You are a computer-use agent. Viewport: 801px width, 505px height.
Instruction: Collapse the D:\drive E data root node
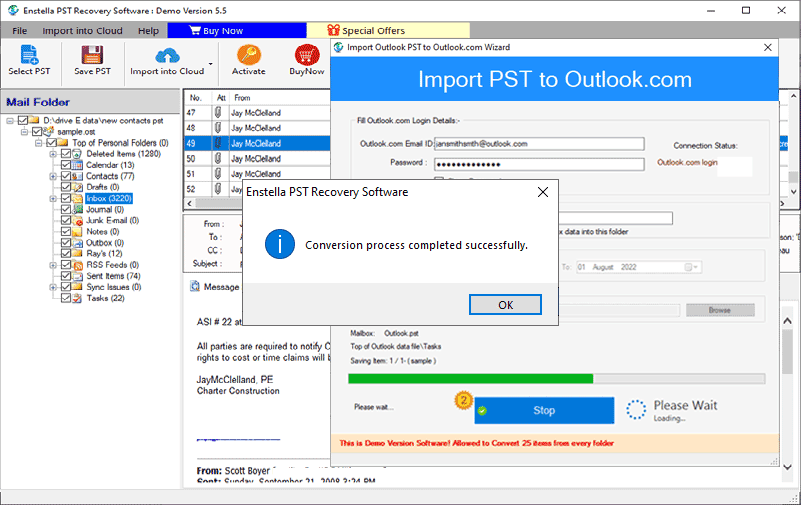tap(10, 121)
